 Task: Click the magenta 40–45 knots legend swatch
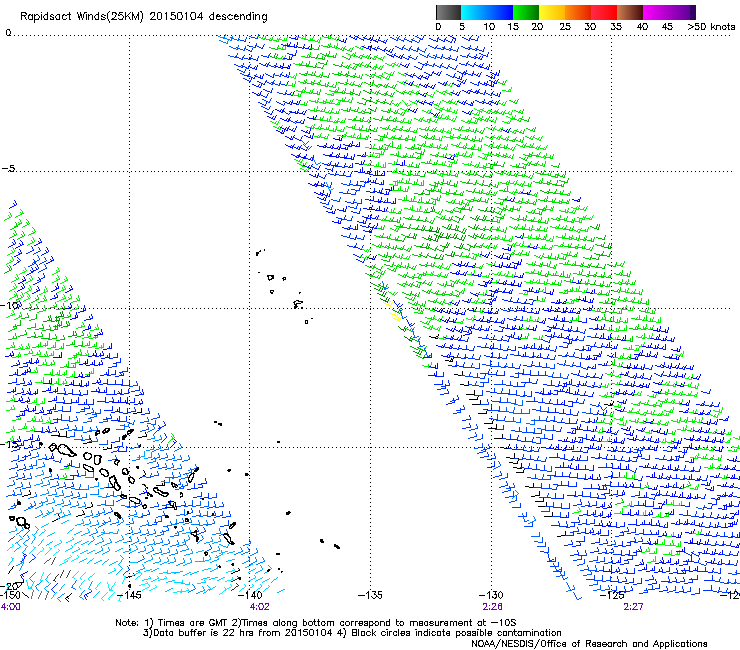[656, 12]
